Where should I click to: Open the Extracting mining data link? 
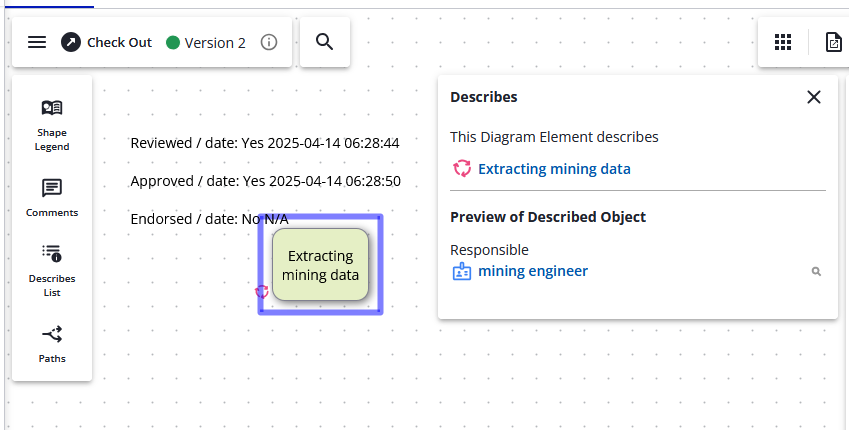point(554,169)
